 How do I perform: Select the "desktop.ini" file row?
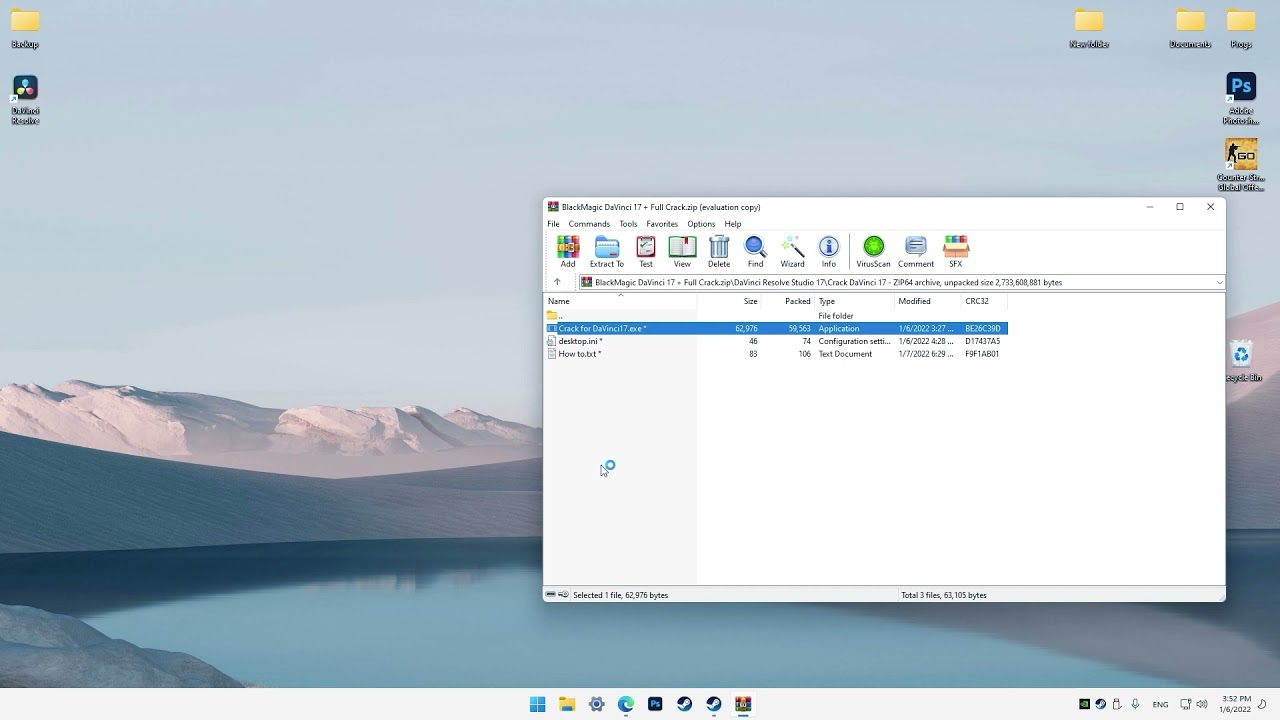[776, 341]
